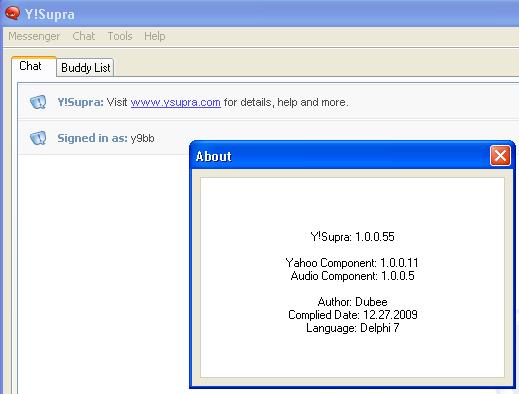Click the Complied Date: 12.27.2009 text
The width and height of the screenshot is (519, 394).
(x=353, y=315)
